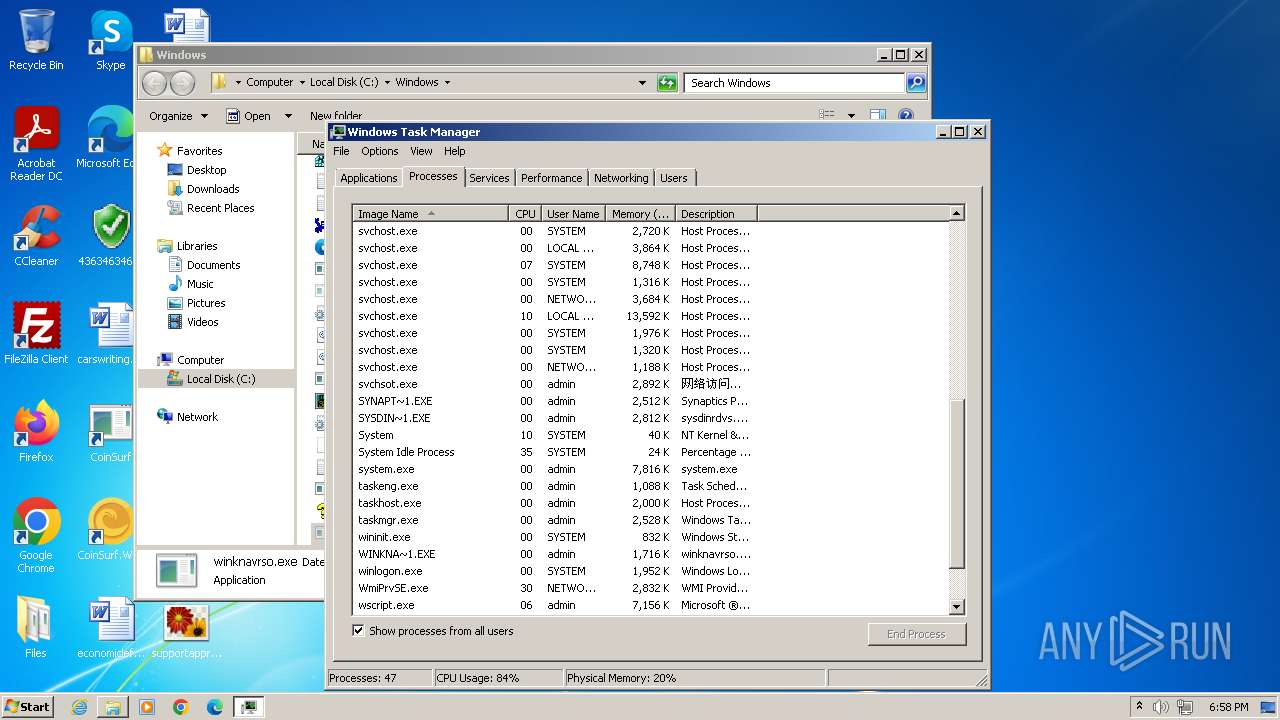Expand the Local Disk (C:) breadcrumb arrow

pyautogui.click(x=387, y=83)
